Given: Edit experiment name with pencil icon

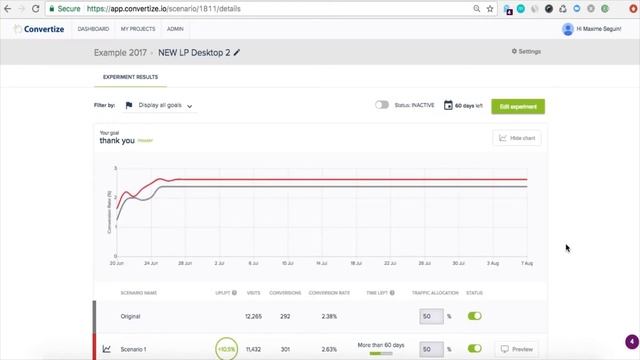Looking at the screenshot, I should tap(237, 52).
